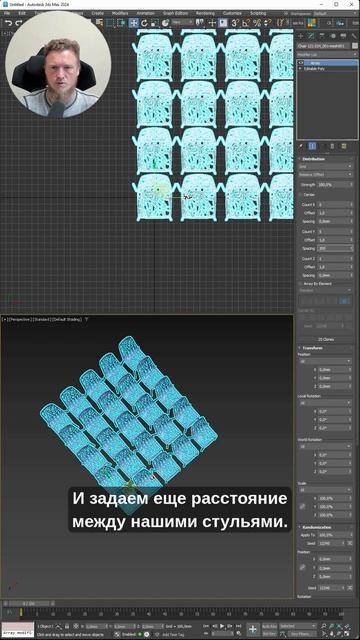The image size is (360, 640).
Task: Open the Modifier List dropdown
Action: (327, 54)
